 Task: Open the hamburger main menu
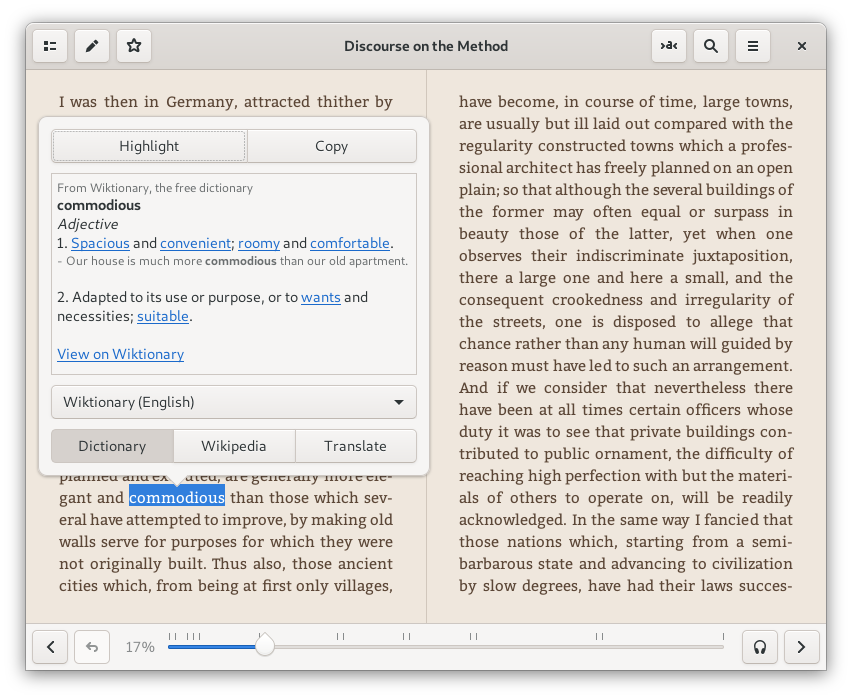click(753, 46)
